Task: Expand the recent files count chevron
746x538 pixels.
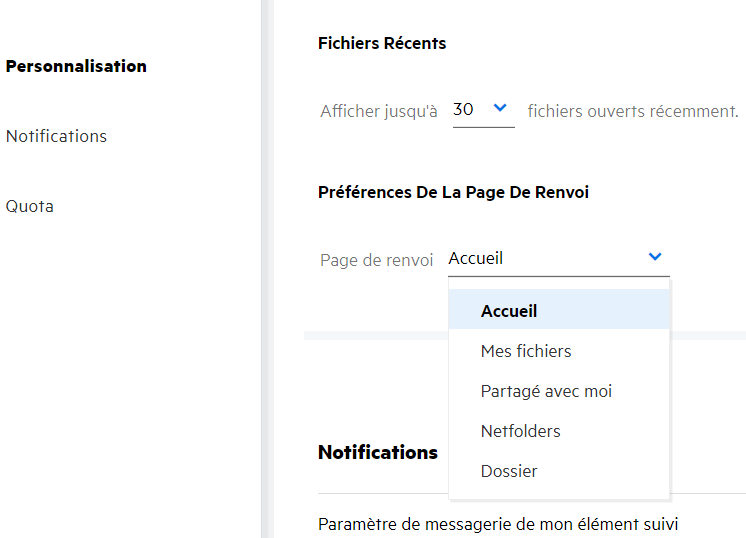Action: coord(501,108)
